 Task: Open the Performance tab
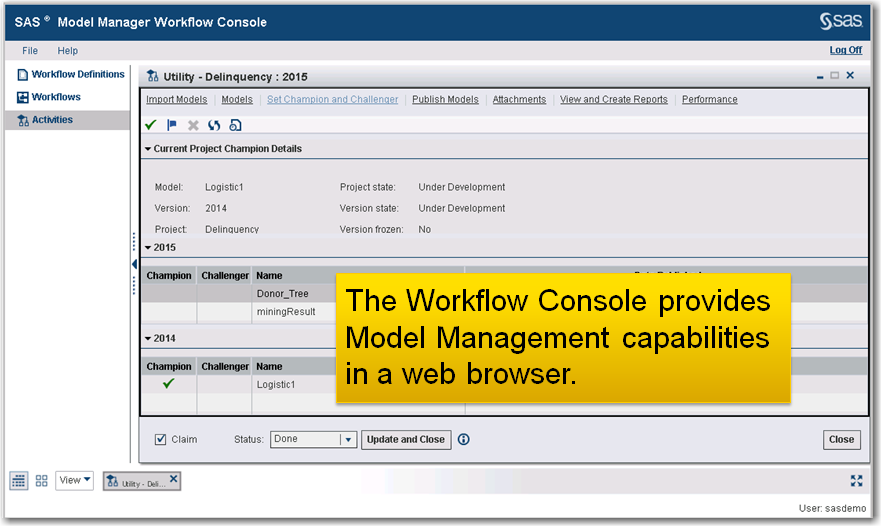click(710, 99)
